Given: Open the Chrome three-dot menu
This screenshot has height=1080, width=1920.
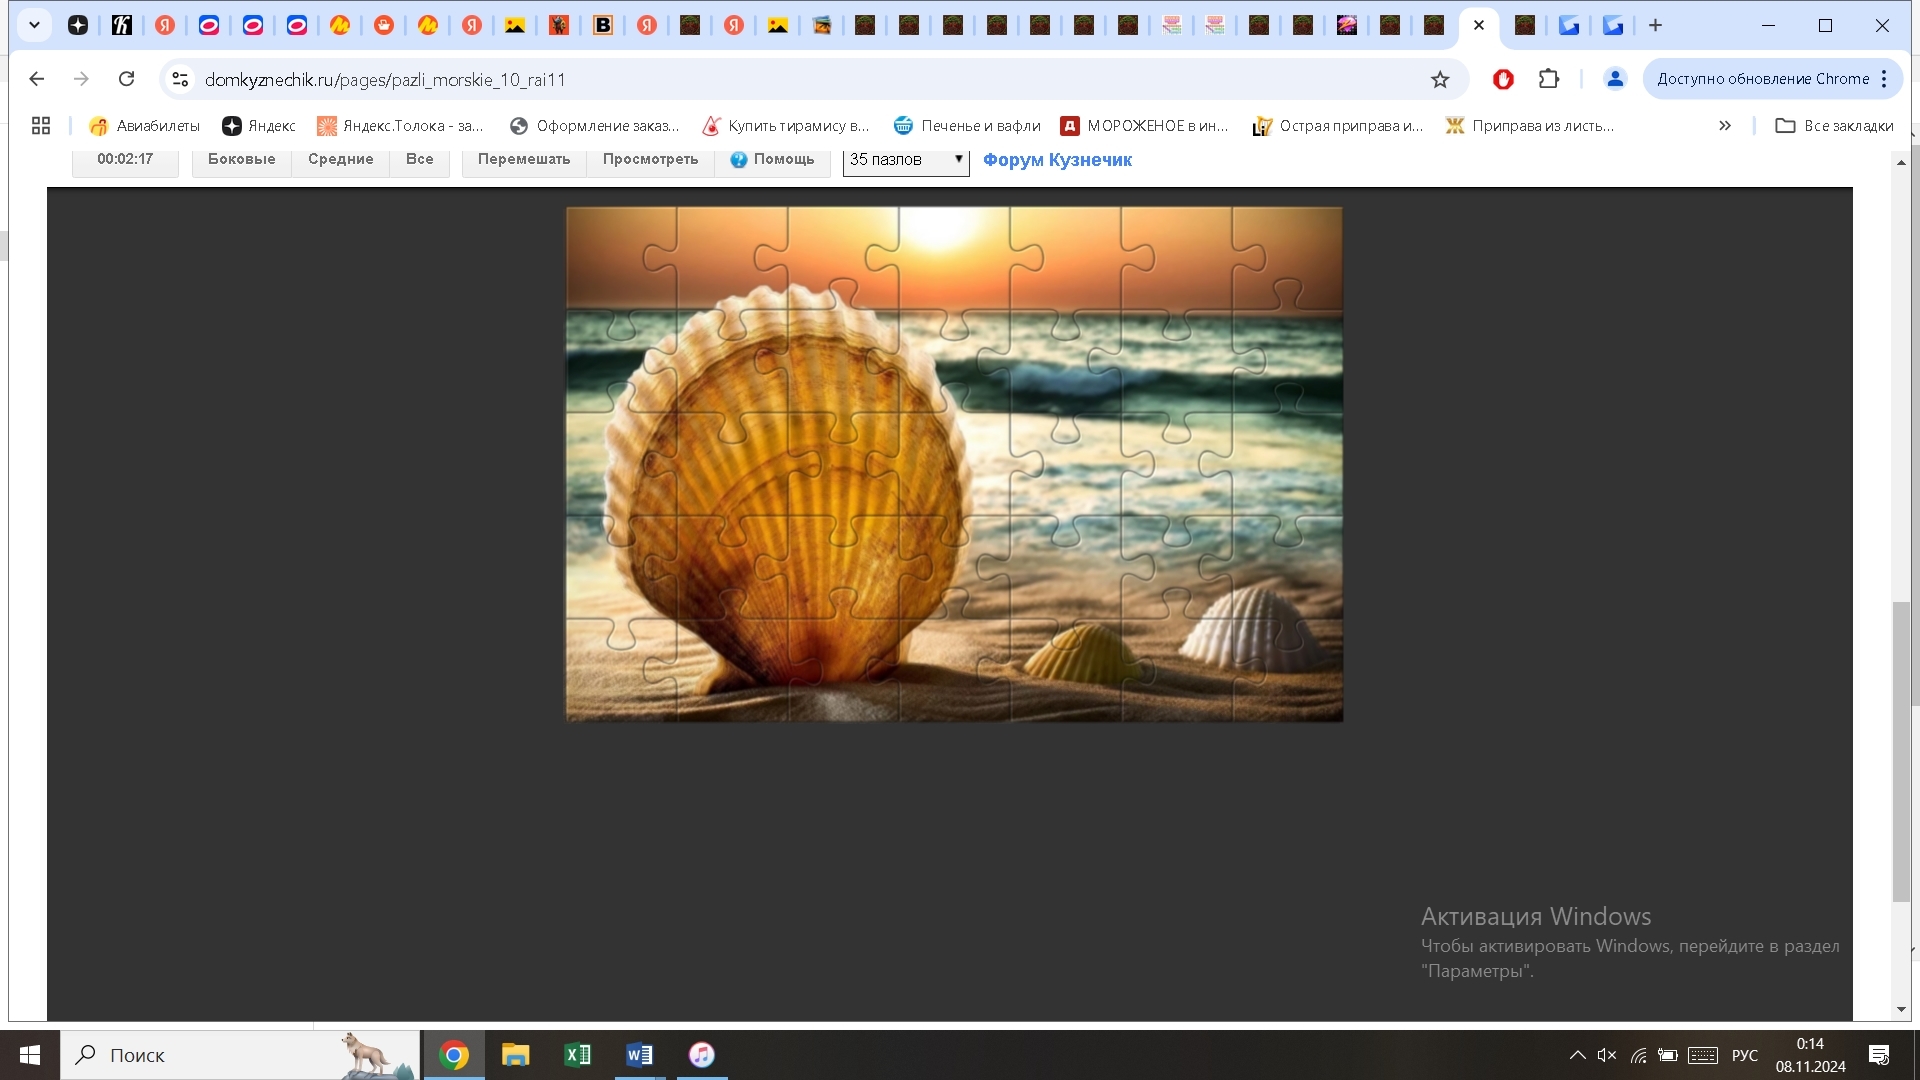Looking at the screenshot, I should click(x=1885, y=79).
